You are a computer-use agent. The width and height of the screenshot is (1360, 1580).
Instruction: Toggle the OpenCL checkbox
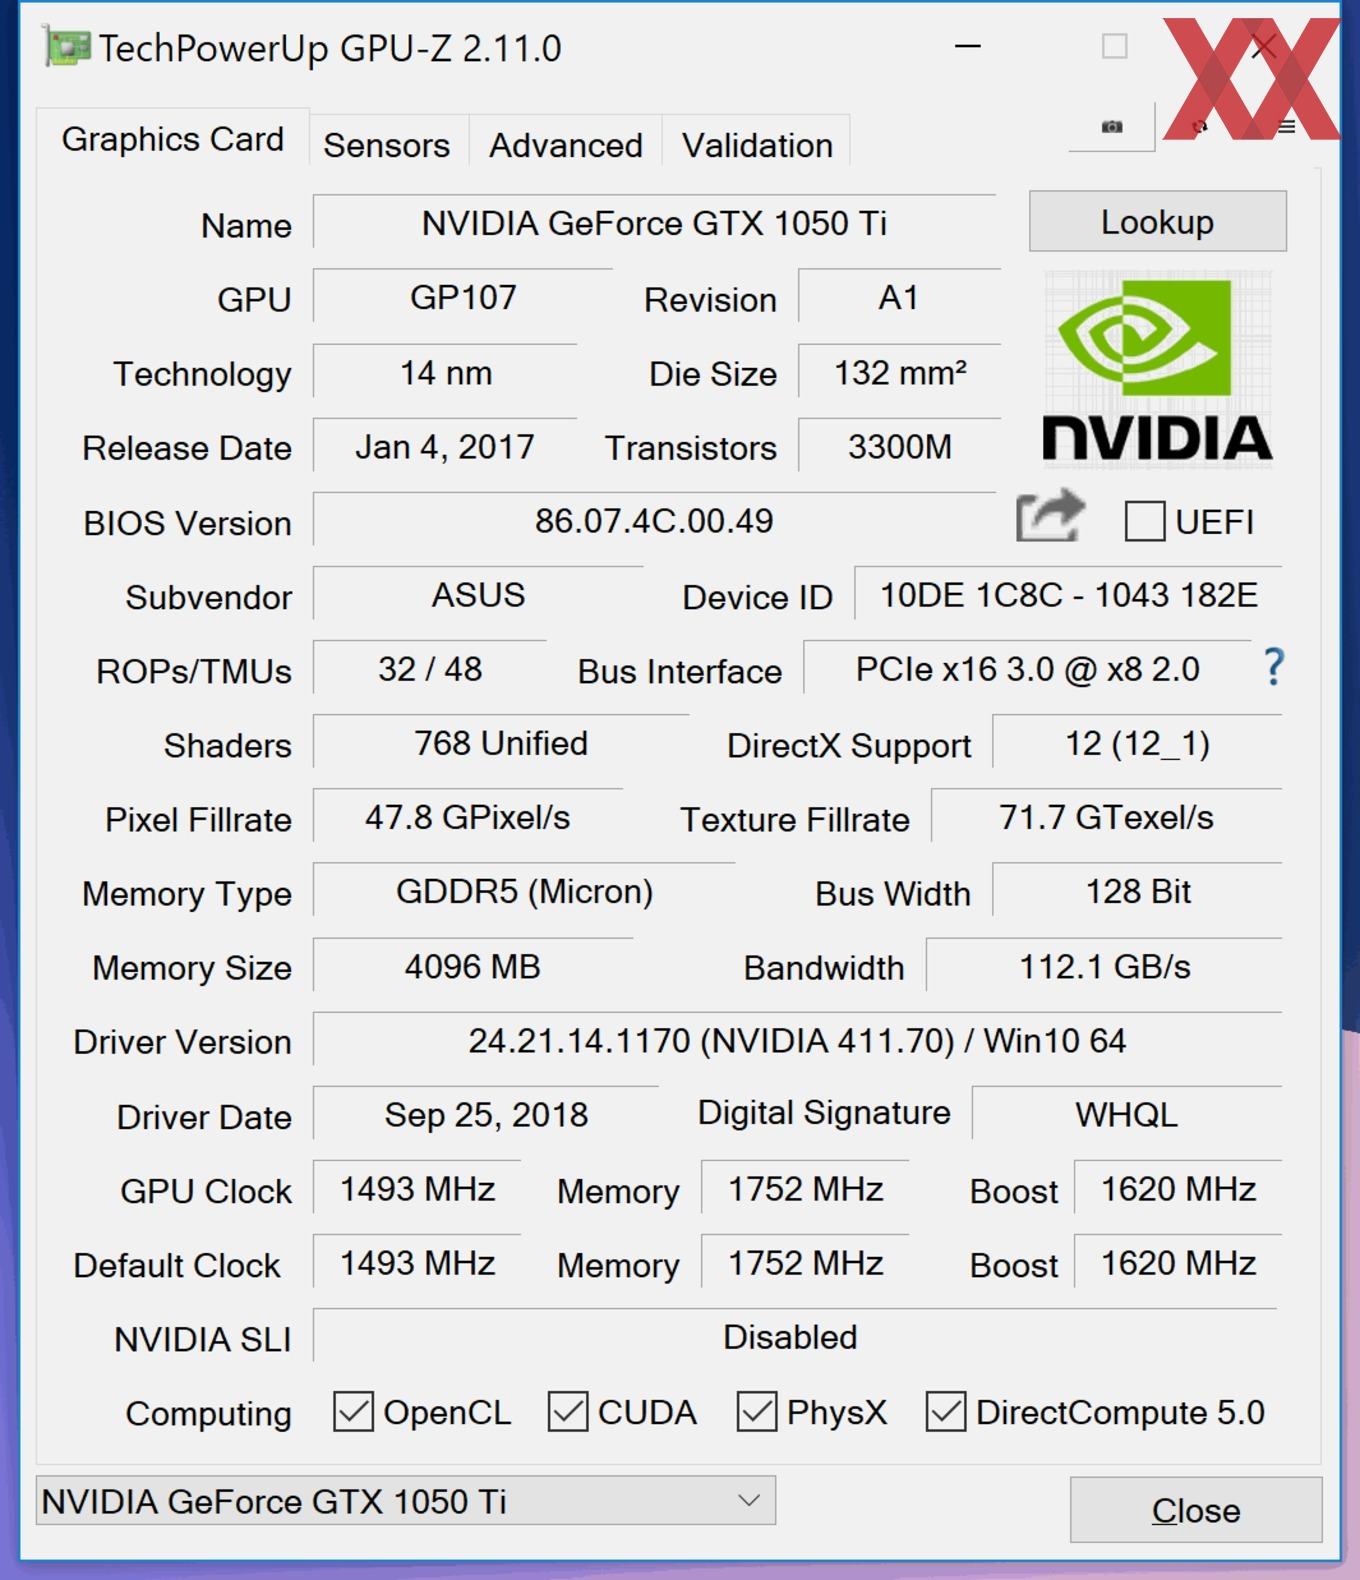coord(353,1411)
